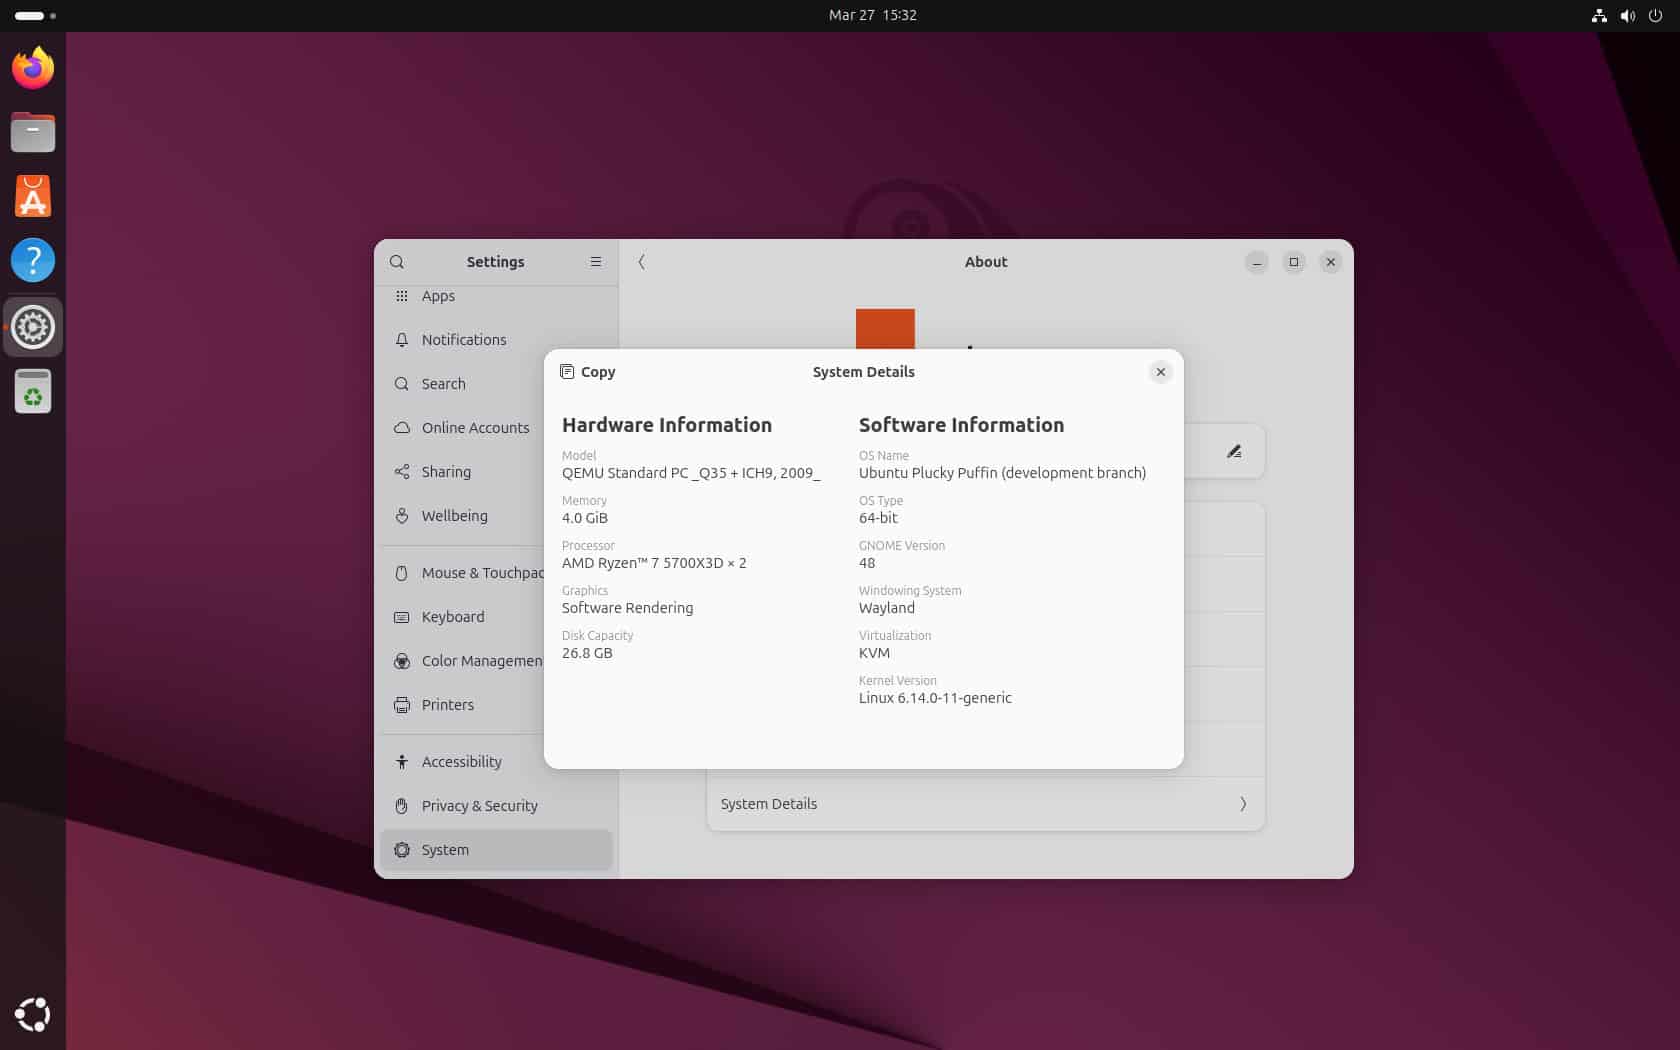Image resolution: width=1680 pixels, height=1050 pixels.
Task: Click the Notifications bell icon
Action: coord(402,340)
